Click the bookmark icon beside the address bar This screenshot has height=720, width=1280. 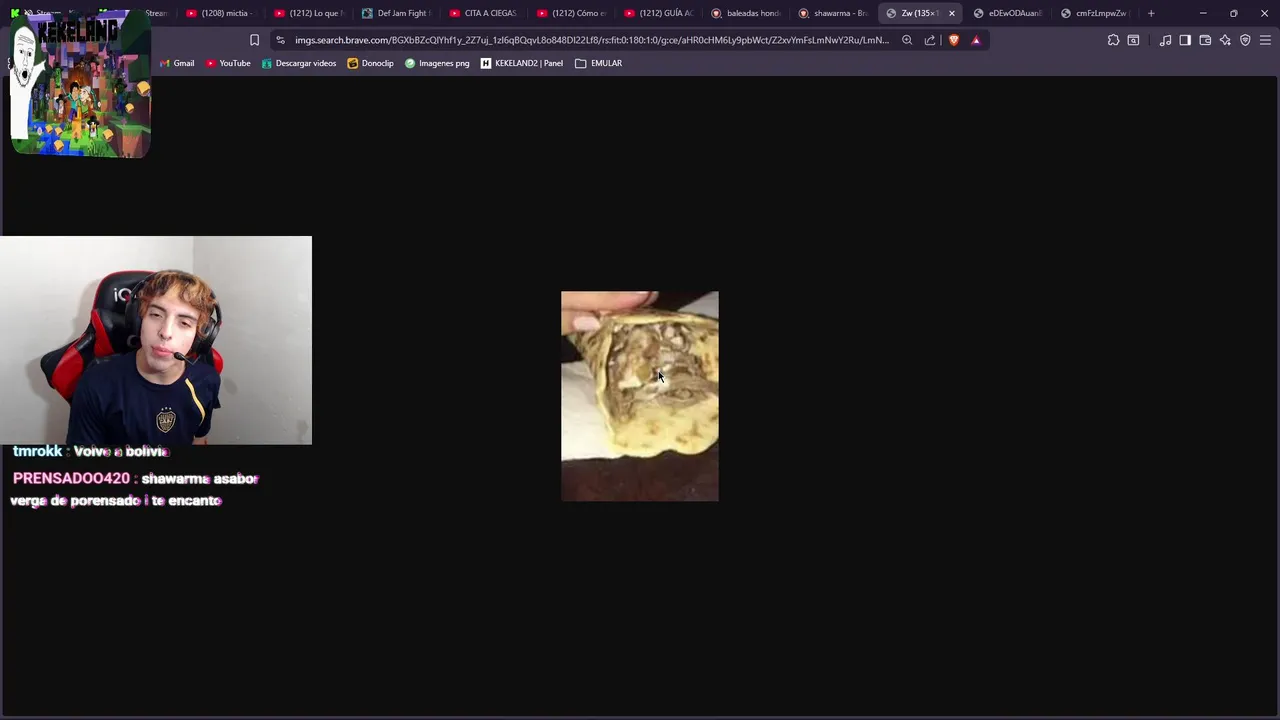coord(254,40)
